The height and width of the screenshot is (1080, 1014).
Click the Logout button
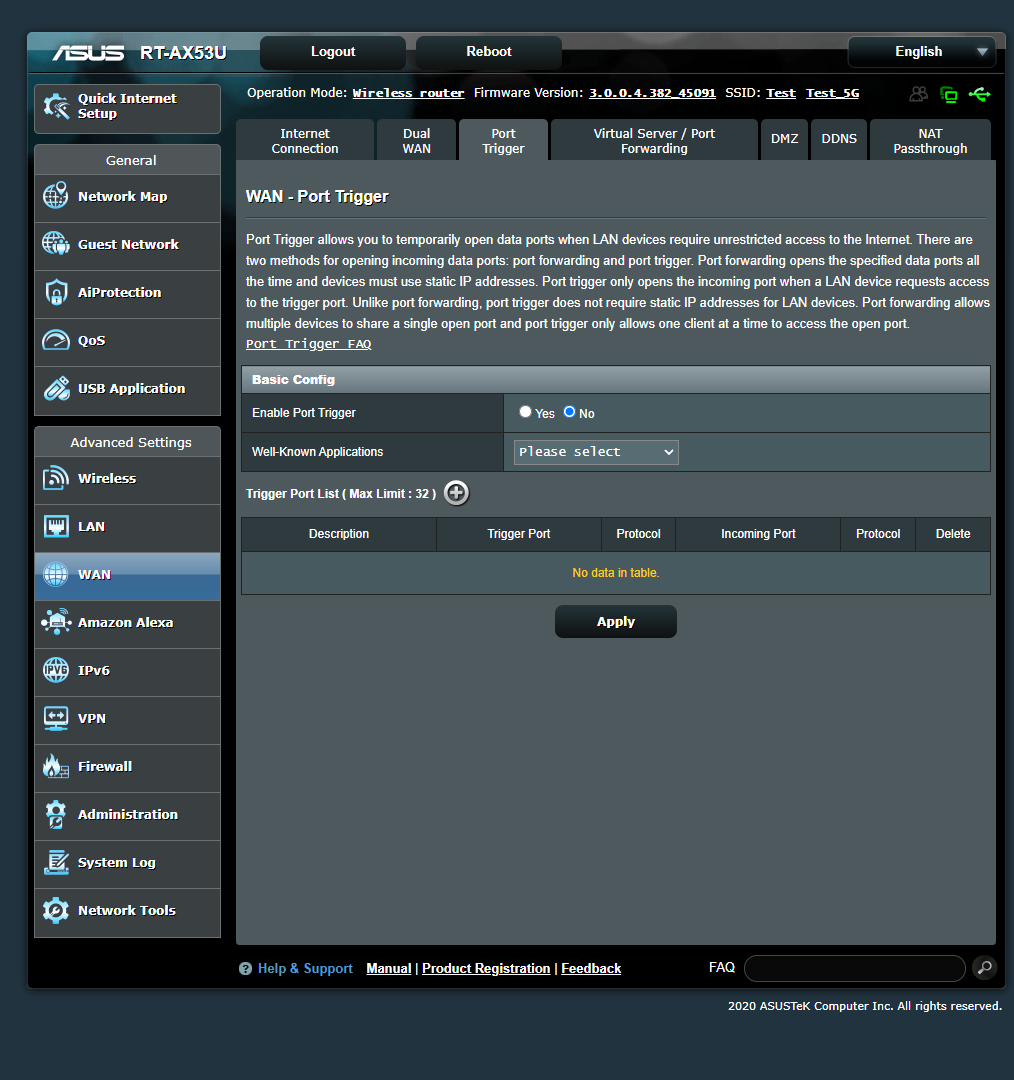[333, 52]
